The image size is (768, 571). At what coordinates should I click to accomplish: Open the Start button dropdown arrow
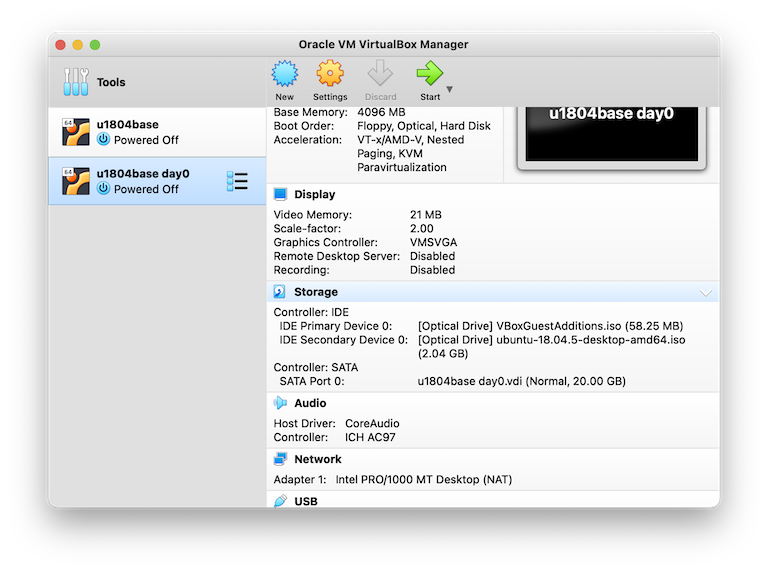[450, 89]
